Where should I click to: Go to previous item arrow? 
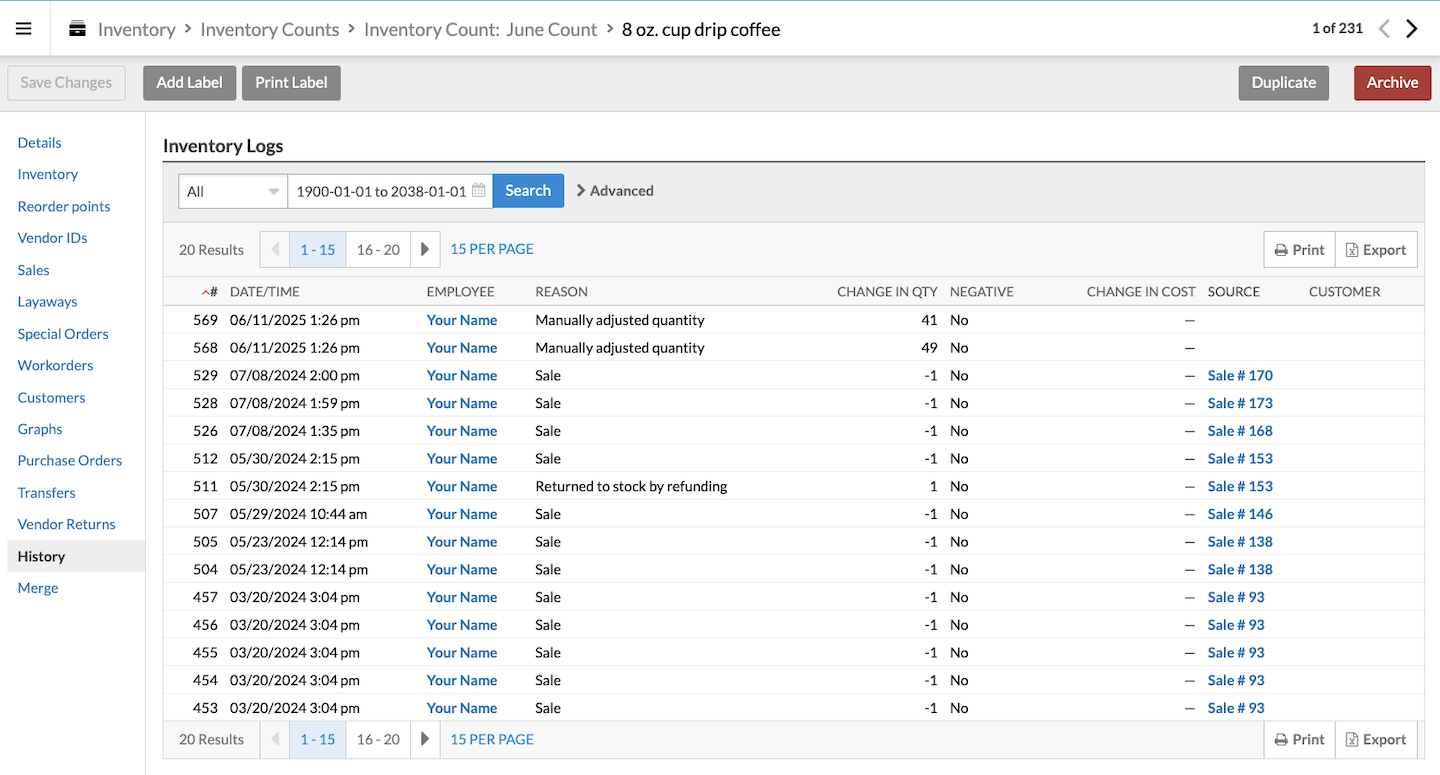pyautogui.click(x=1384, y=29)
